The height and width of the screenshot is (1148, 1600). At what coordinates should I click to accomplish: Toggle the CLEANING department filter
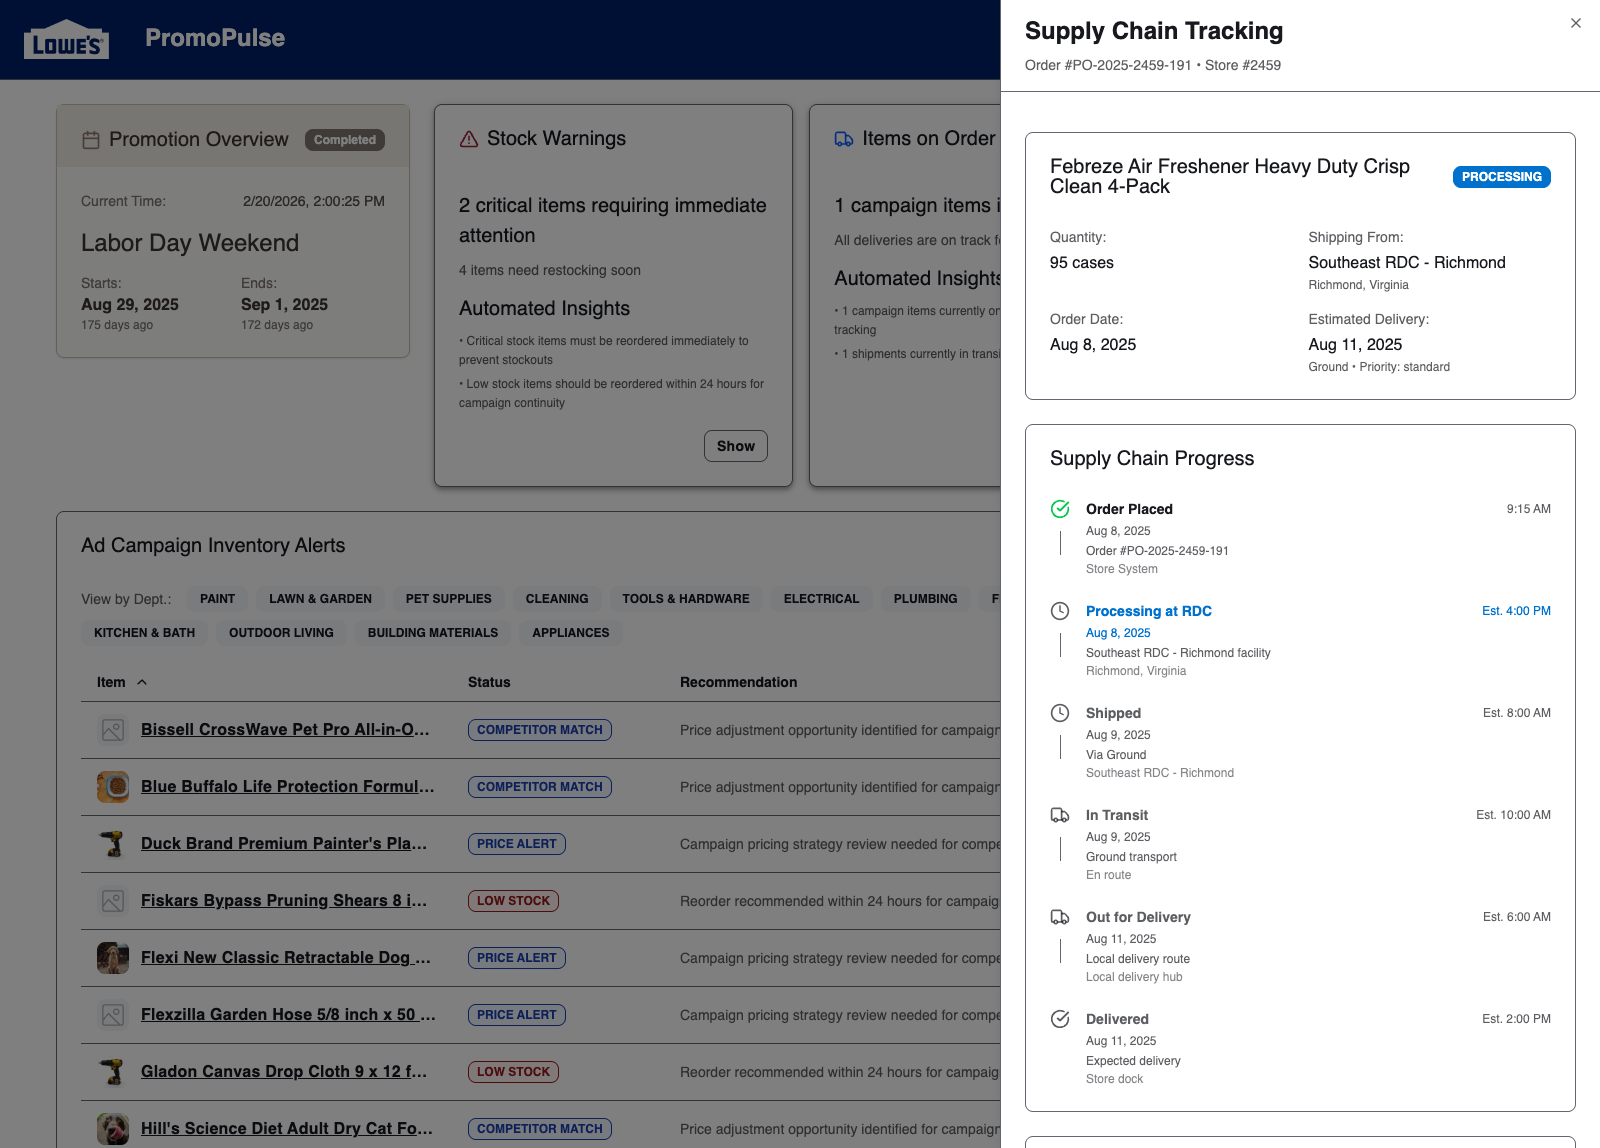point(557,598)
